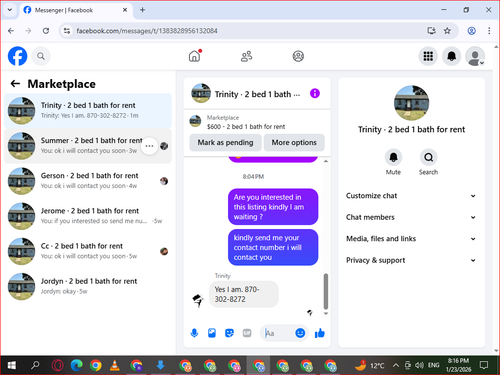
Task: Open the taskbar clock showing 8:16 PM
Action: click(x=458, y=365)
